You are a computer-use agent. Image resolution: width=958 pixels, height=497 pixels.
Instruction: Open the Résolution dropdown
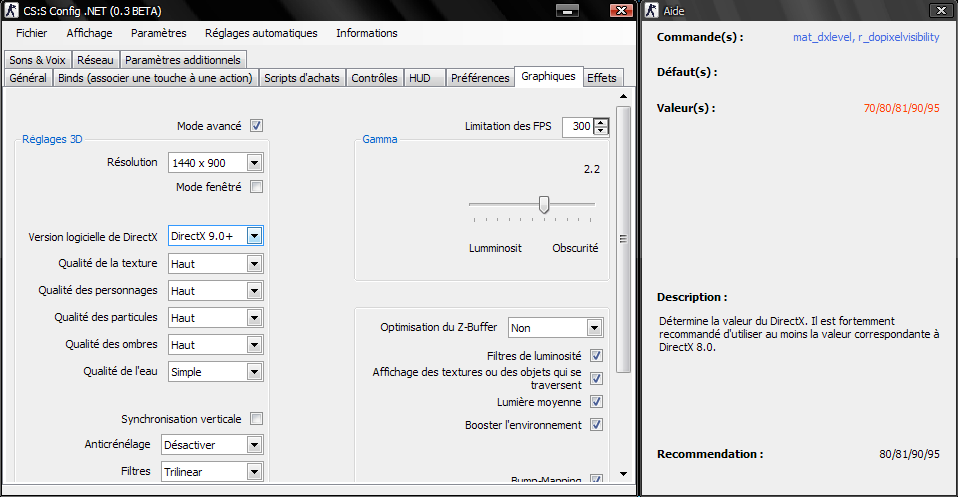tap(254, 163)
